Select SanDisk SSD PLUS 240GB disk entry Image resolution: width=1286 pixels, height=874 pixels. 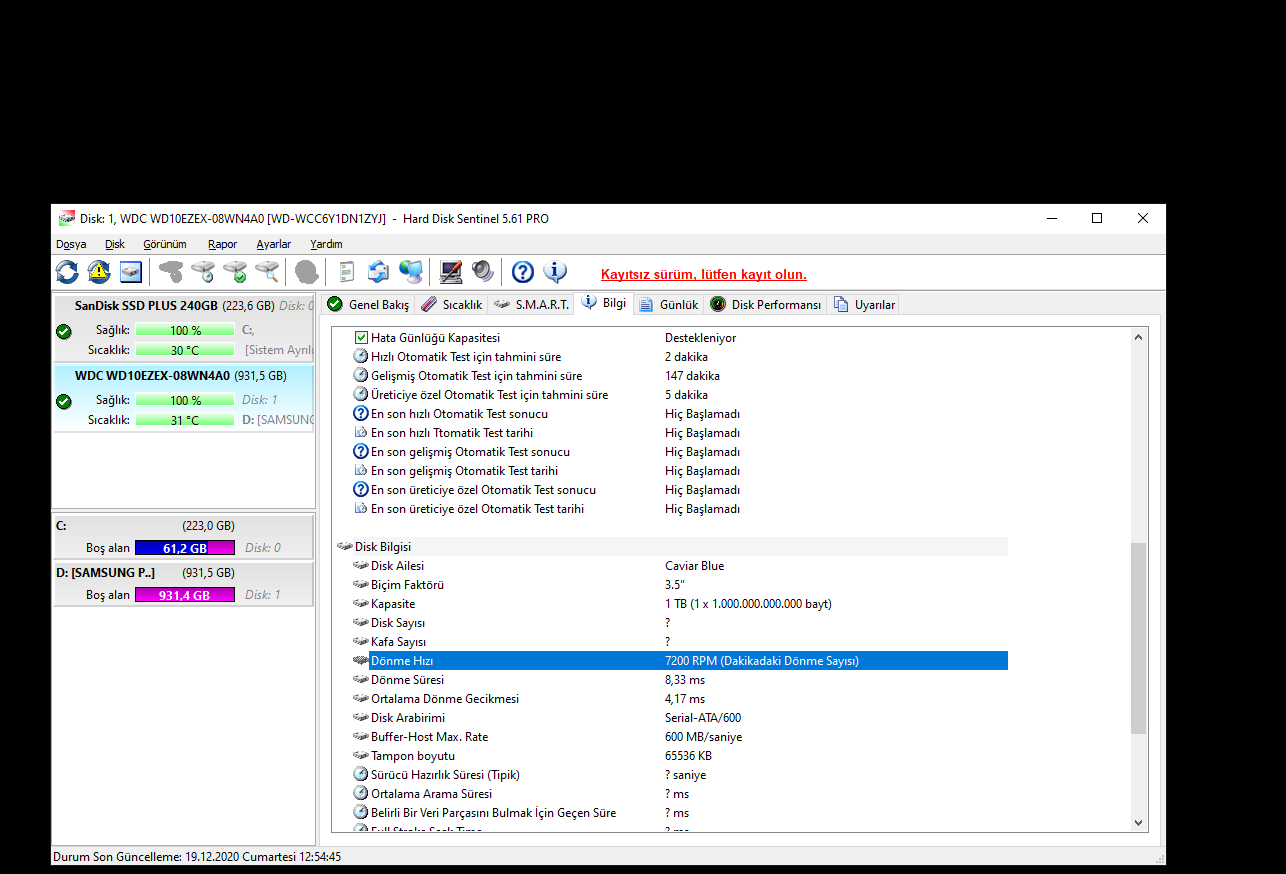(183, 326)
